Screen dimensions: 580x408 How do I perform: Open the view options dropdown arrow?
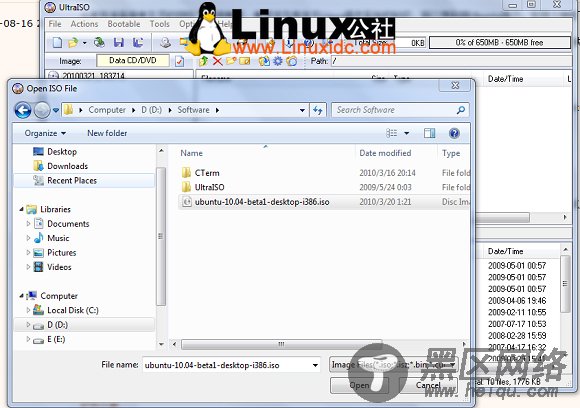[407, 133]
